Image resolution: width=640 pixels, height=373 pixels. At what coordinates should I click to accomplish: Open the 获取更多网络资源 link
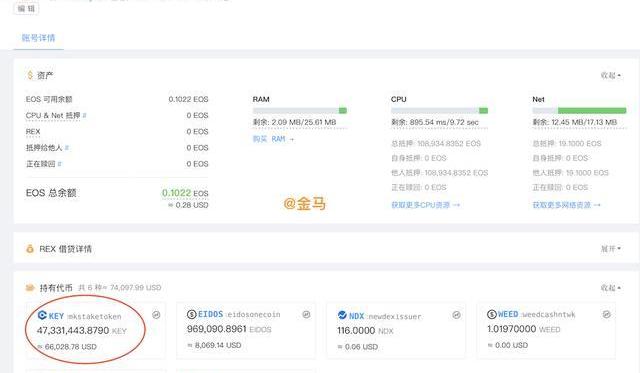[567, 205]
